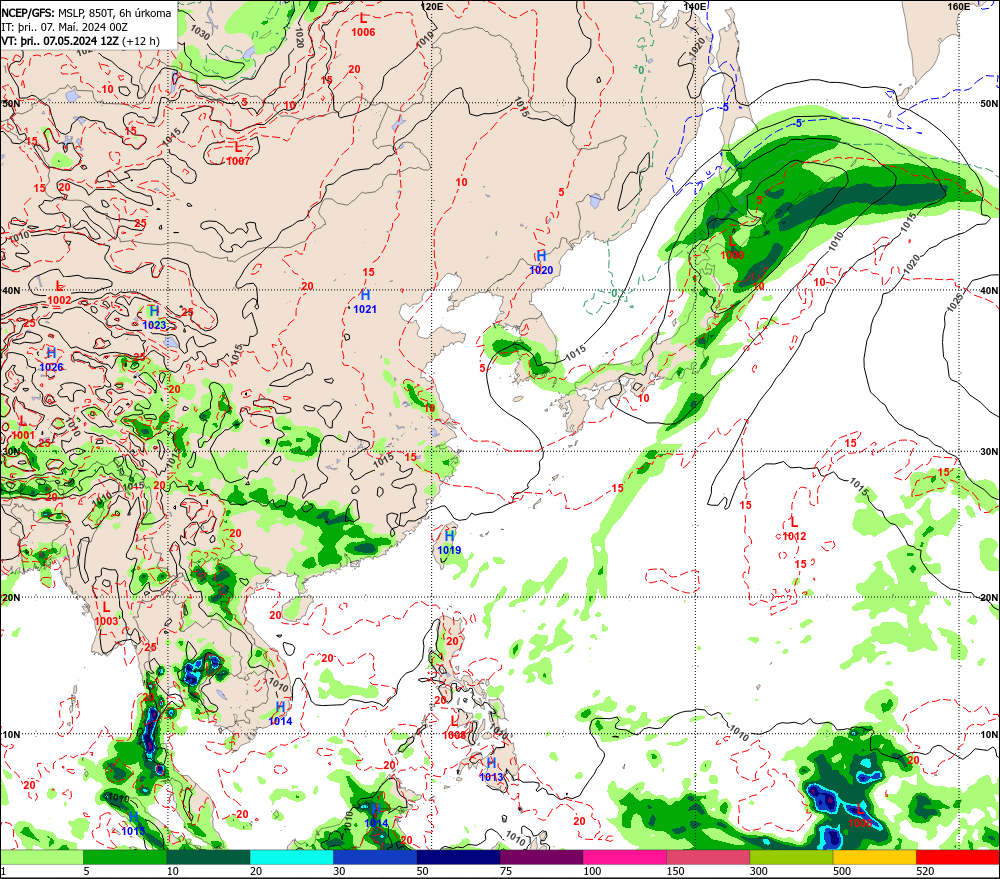The image size is (1000, 879).
Task: Click the high pressure label '1021'
Action: pos(365,309)
